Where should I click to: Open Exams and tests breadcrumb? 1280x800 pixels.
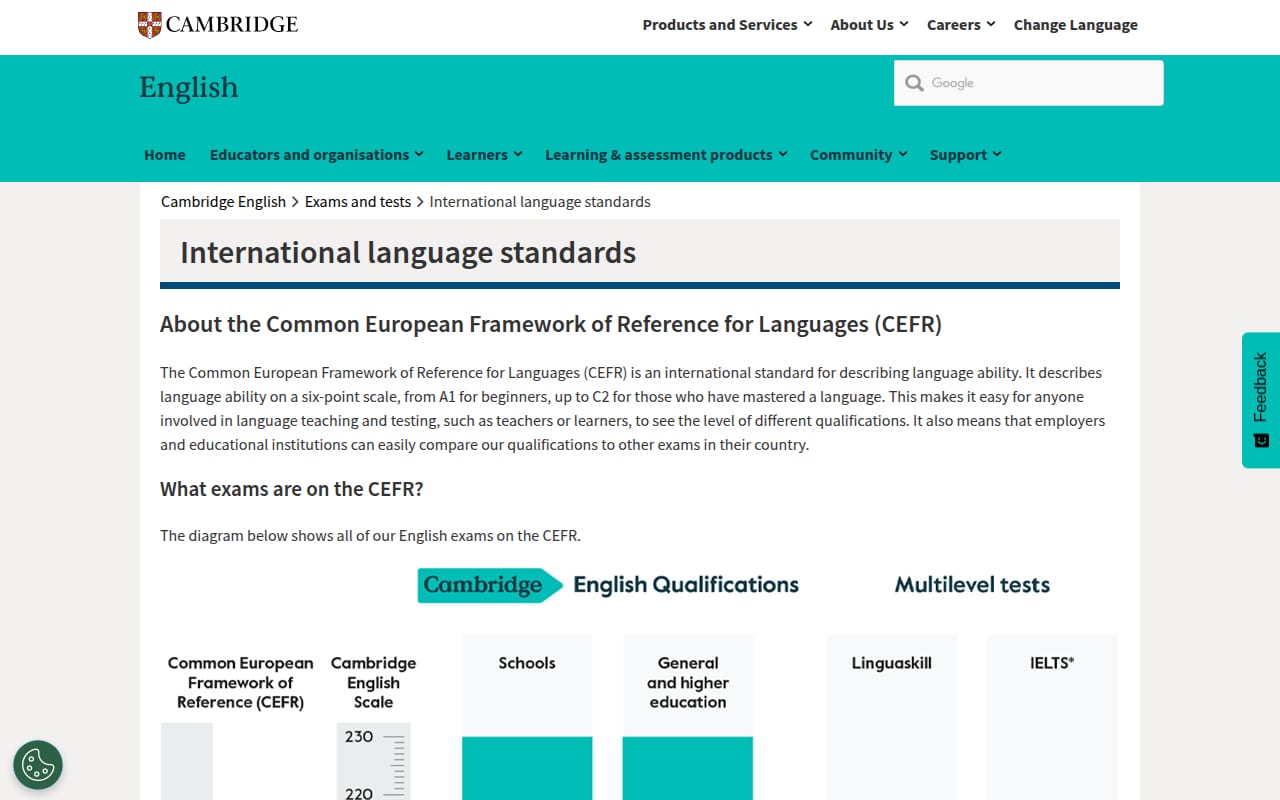[358, 202]
